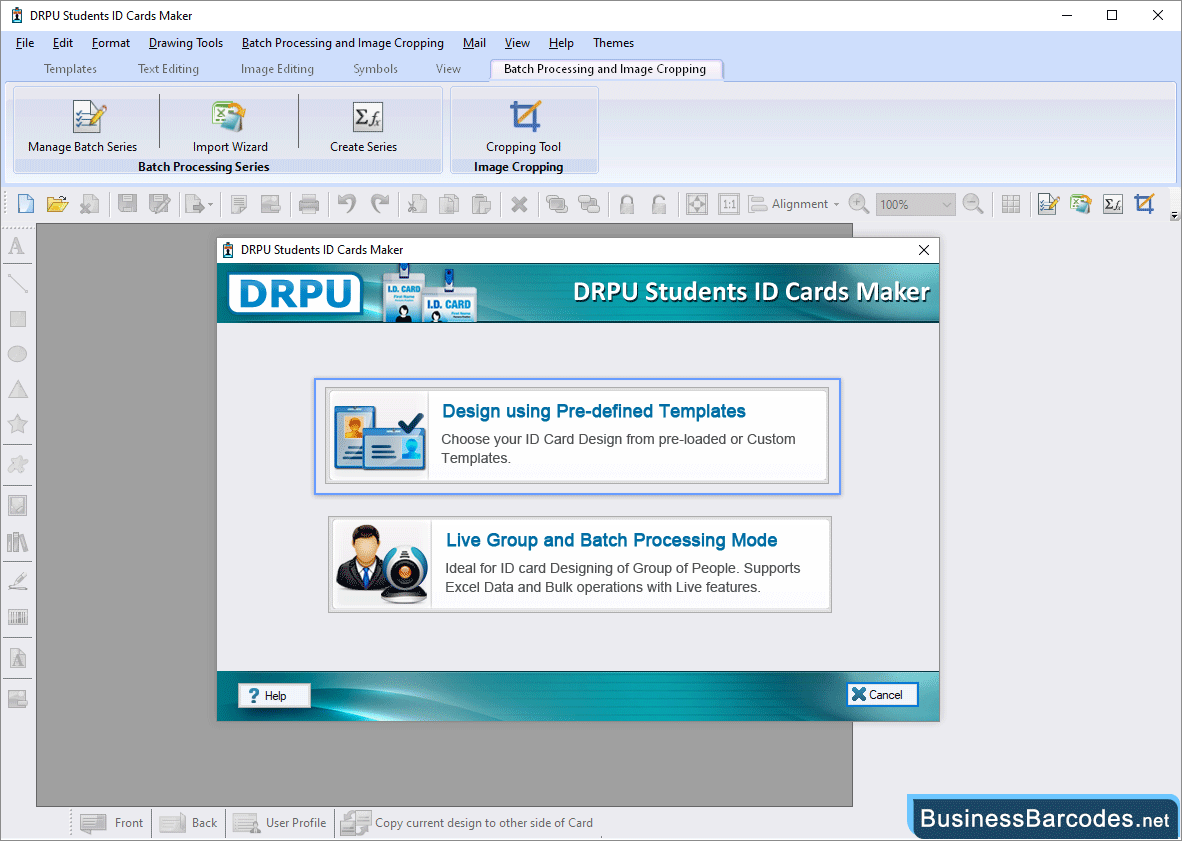
Task: Click the Lock toolbar icon
Action: click(626, 203)
